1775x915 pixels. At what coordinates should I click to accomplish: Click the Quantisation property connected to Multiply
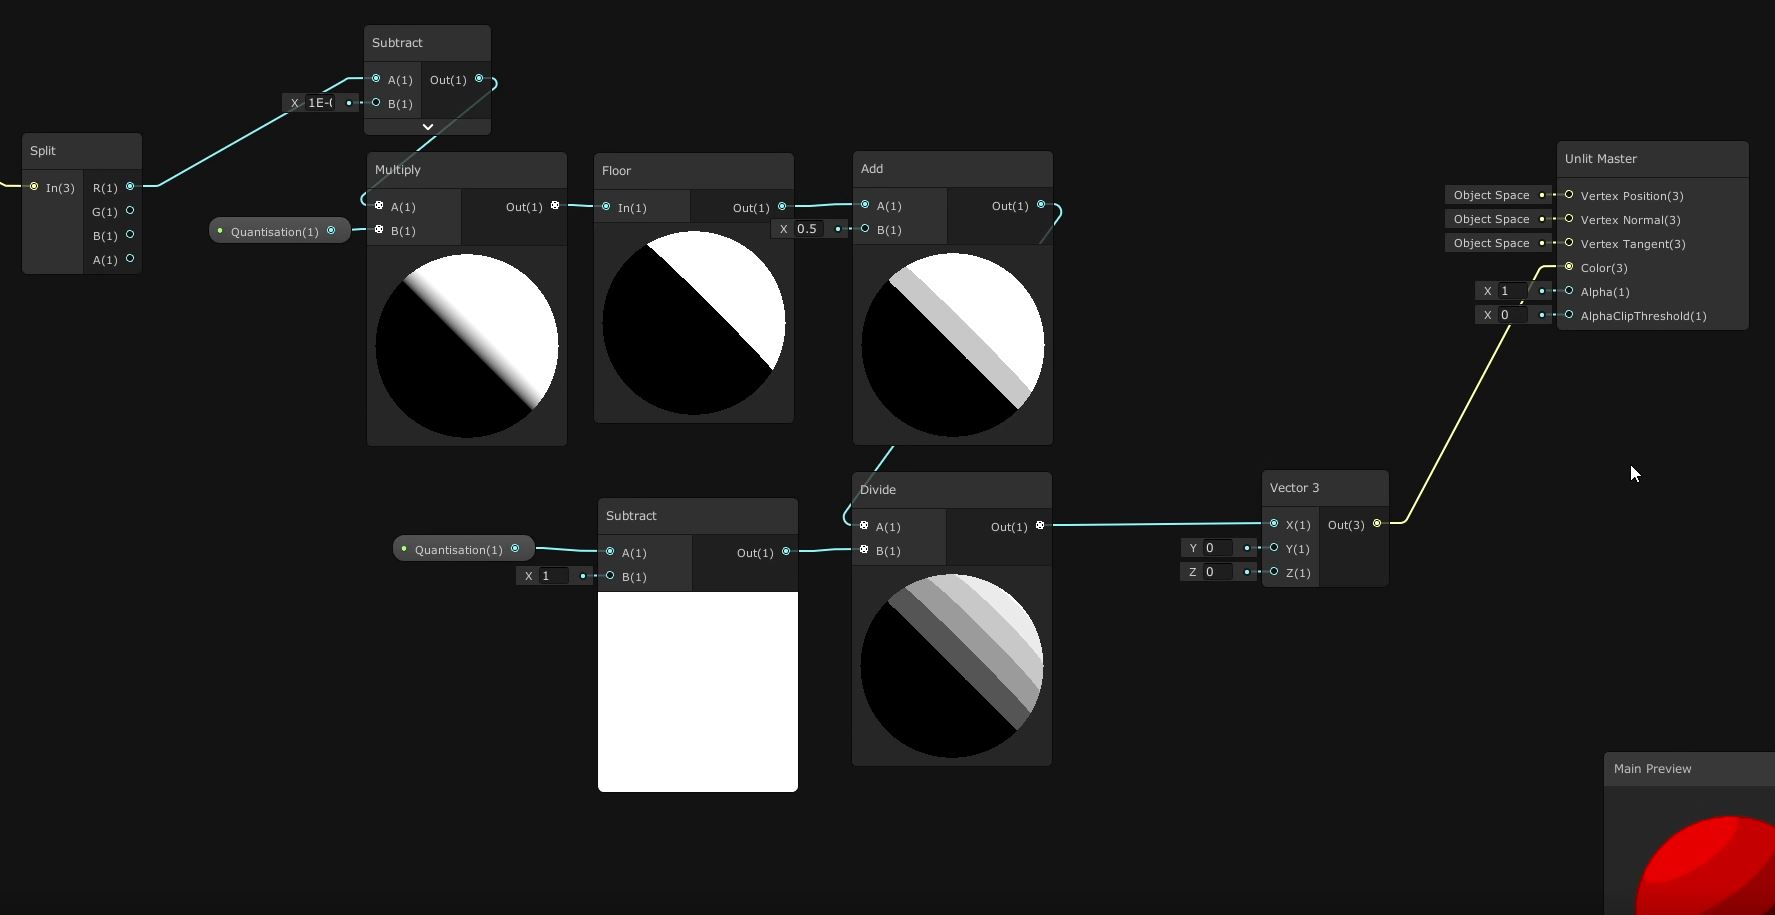point(274,232)
